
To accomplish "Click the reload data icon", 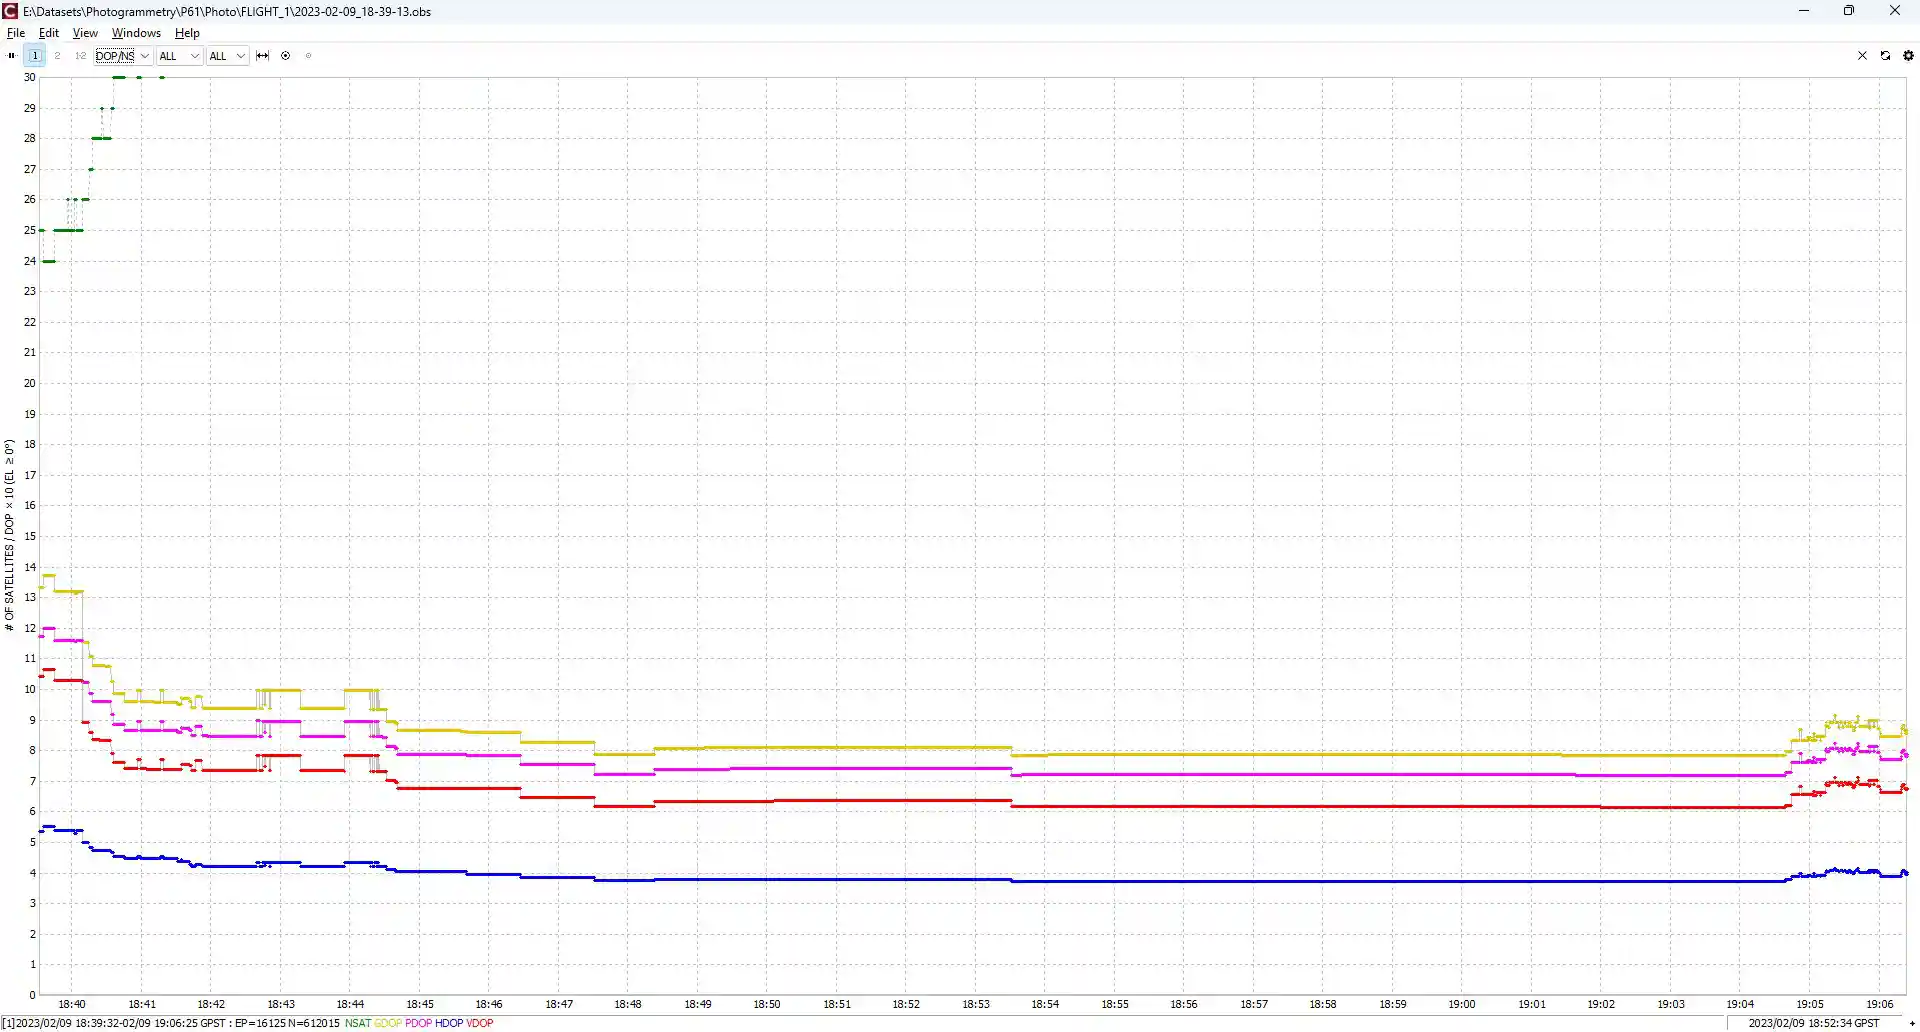I will 1885,56.
